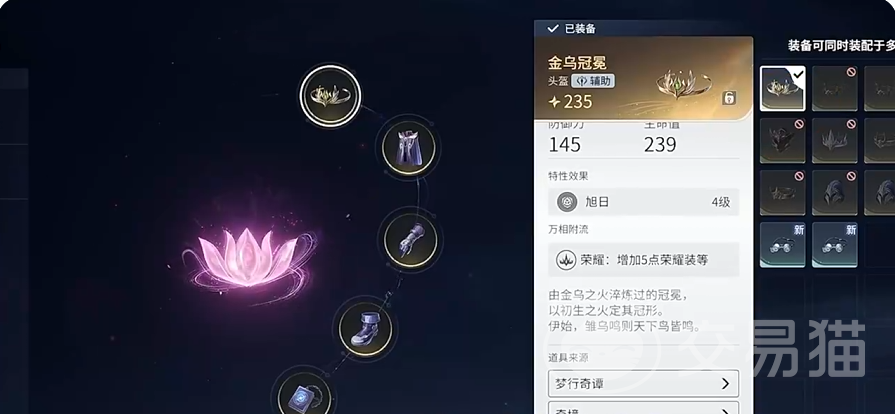Open the 梦行奇谭 item source
Image resolution: width=895 pixels, height=414 pixels.
point(643,383)
